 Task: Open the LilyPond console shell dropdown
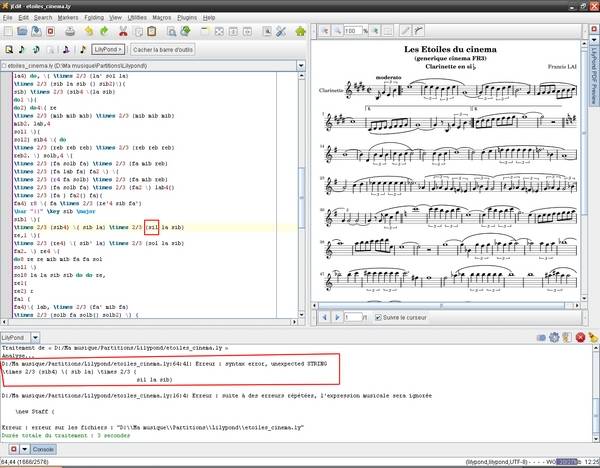coord(35,338)
